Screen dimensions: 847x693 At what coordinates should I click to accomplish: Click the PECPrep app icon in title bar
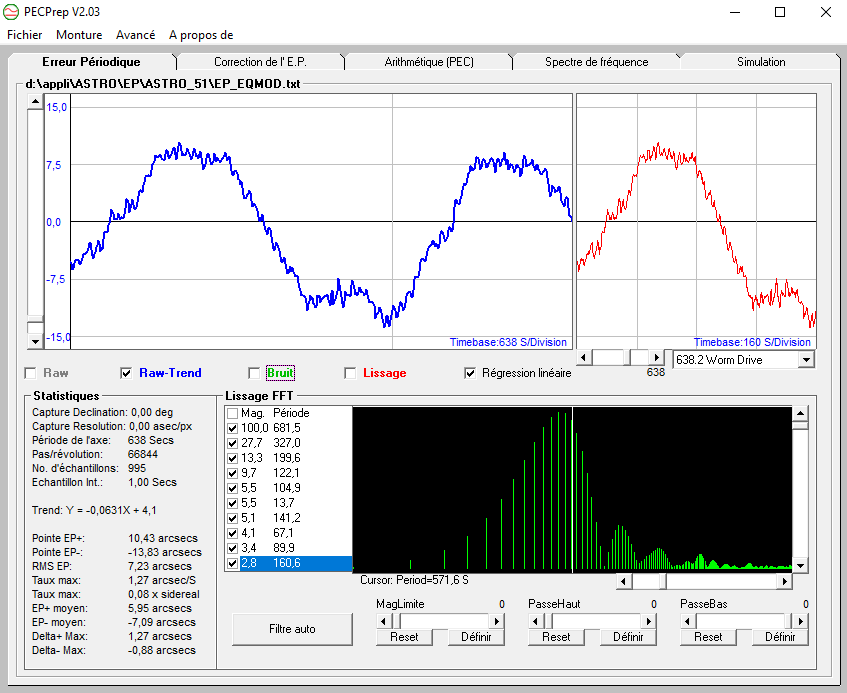11,12
